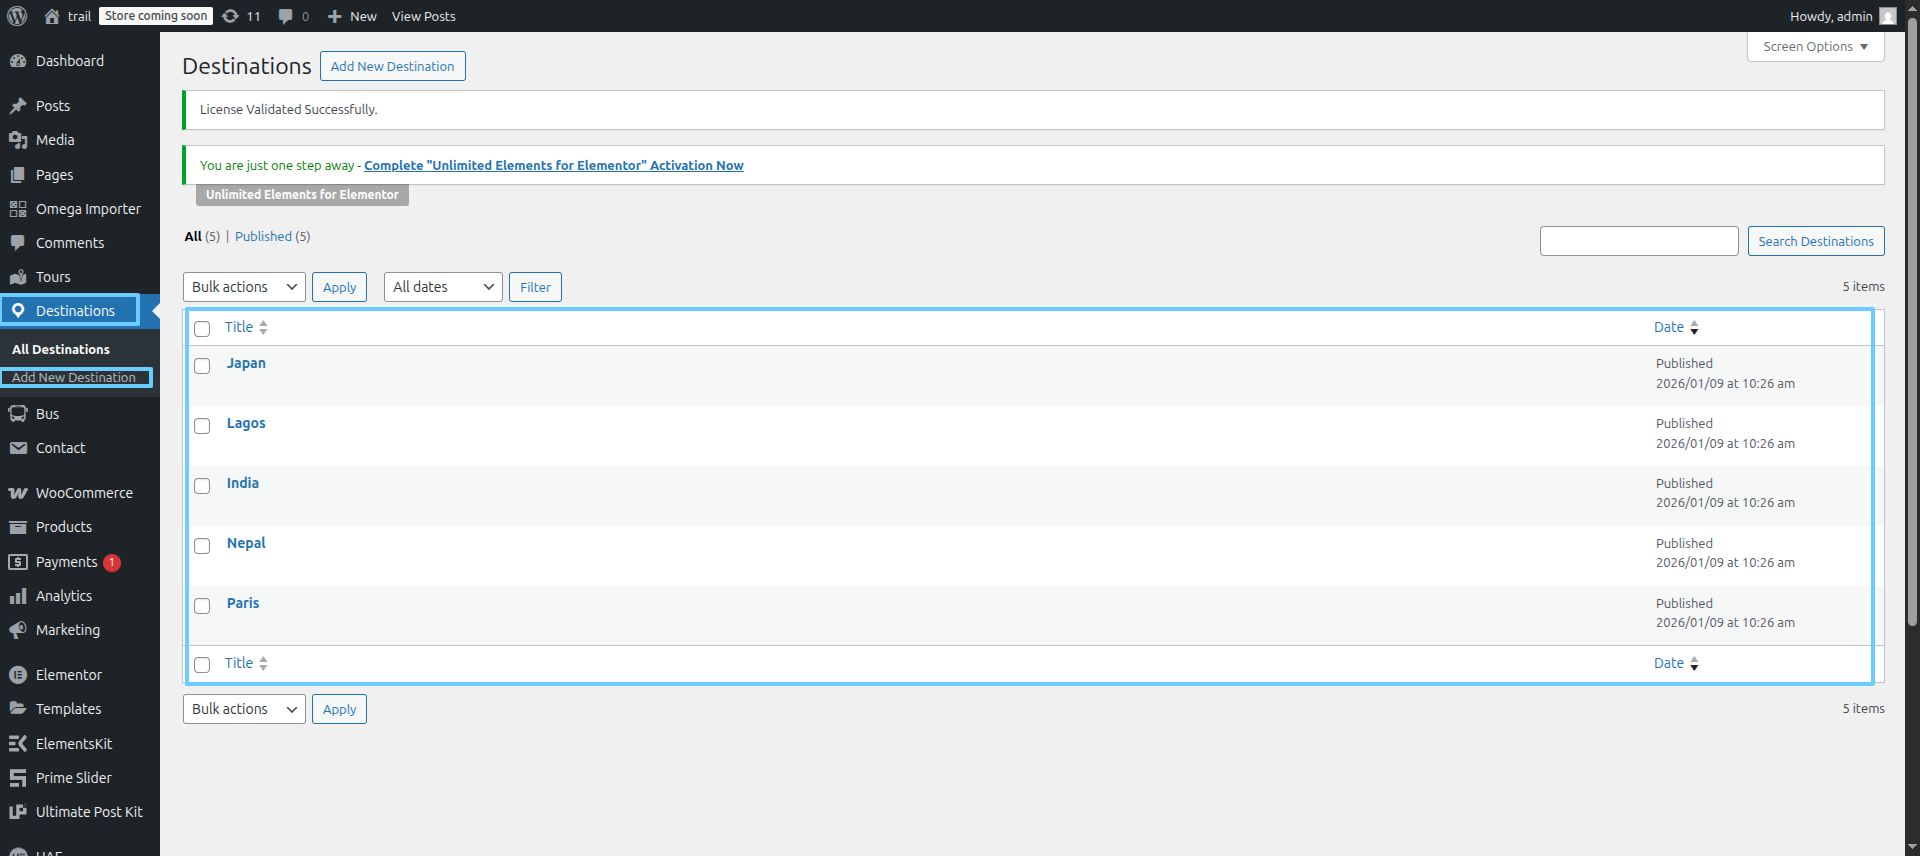
Task: Click the Media icon in sidebar
Action: 18,140
